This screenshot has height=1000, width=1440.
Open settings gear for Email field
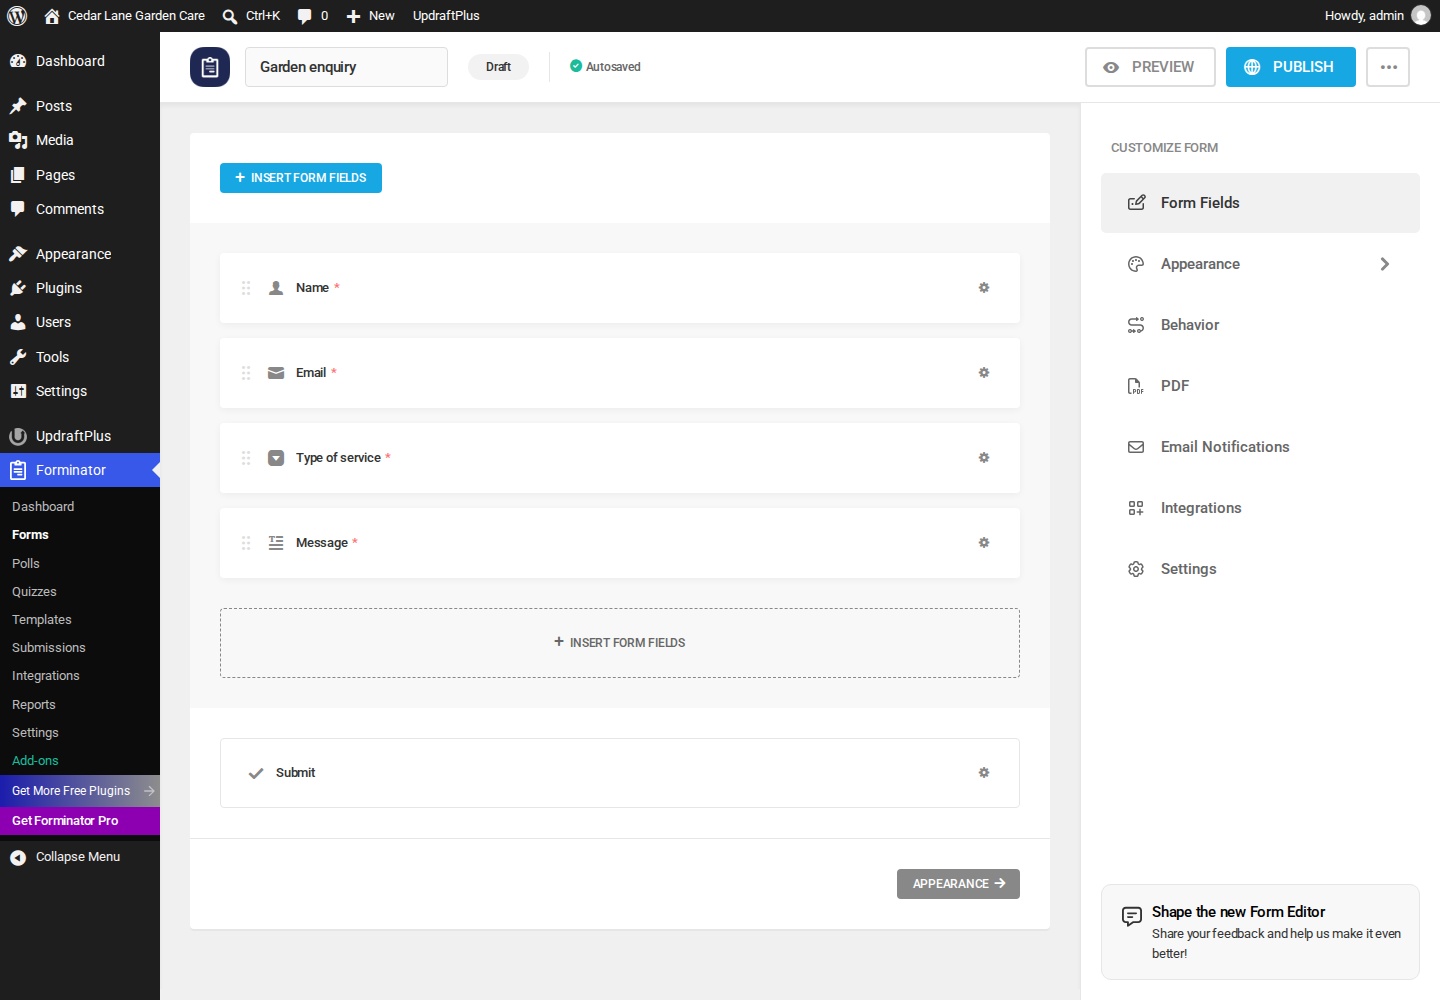[984, 373]
